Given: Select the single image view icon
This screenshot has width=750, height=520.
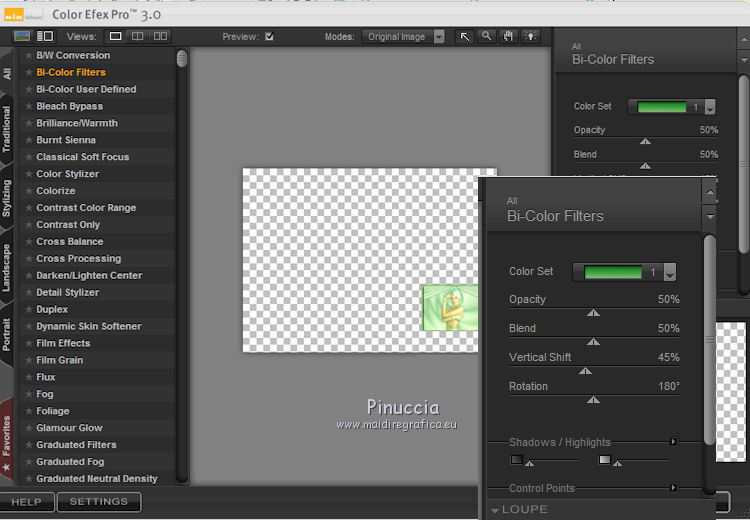Looking at the screenshot, I should pyautogui.click(x=115, y=36).
